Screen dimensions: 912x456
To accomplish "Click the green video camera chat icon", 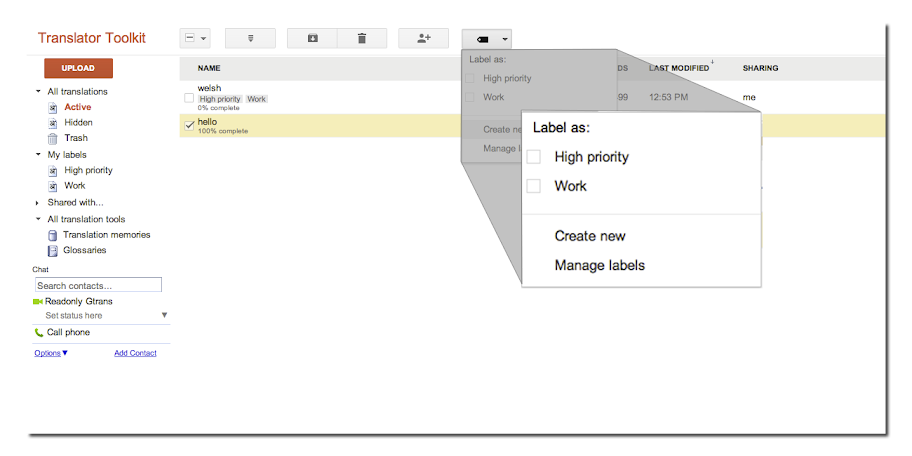I will tap(38, 301).
